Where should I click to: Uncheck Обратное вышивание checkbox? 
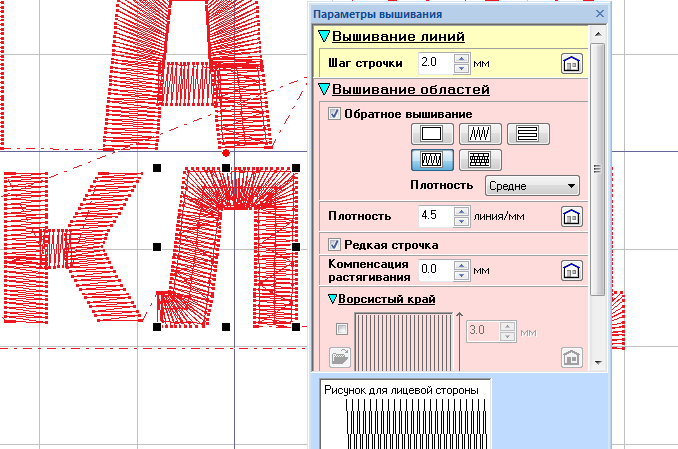point(335,114)
